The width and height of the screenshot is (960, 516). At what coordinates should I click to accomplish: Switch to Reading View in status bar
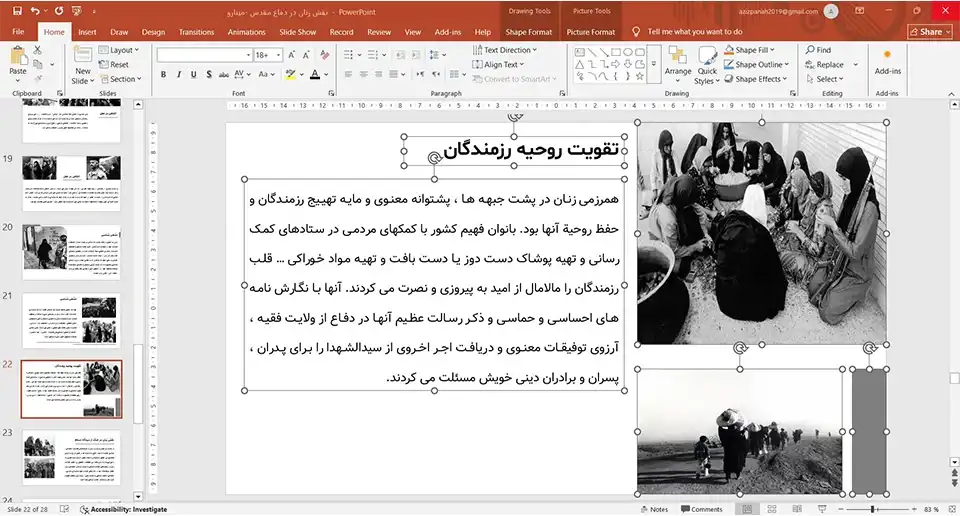(x=797, y=509)
